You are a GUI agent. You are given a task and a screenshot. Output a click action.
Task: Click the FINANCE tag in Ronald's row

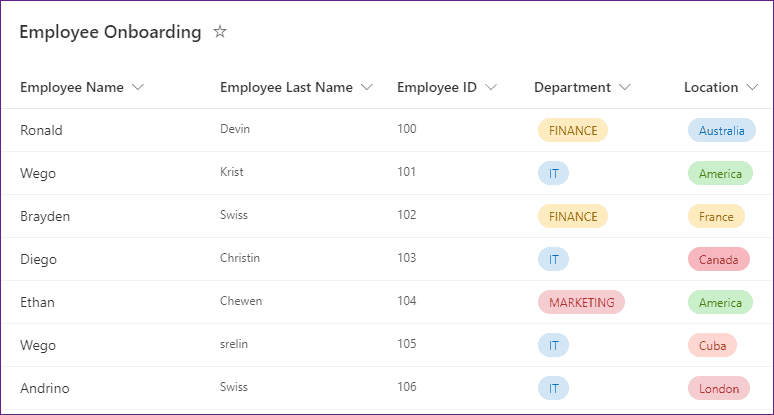pos(572,130)
